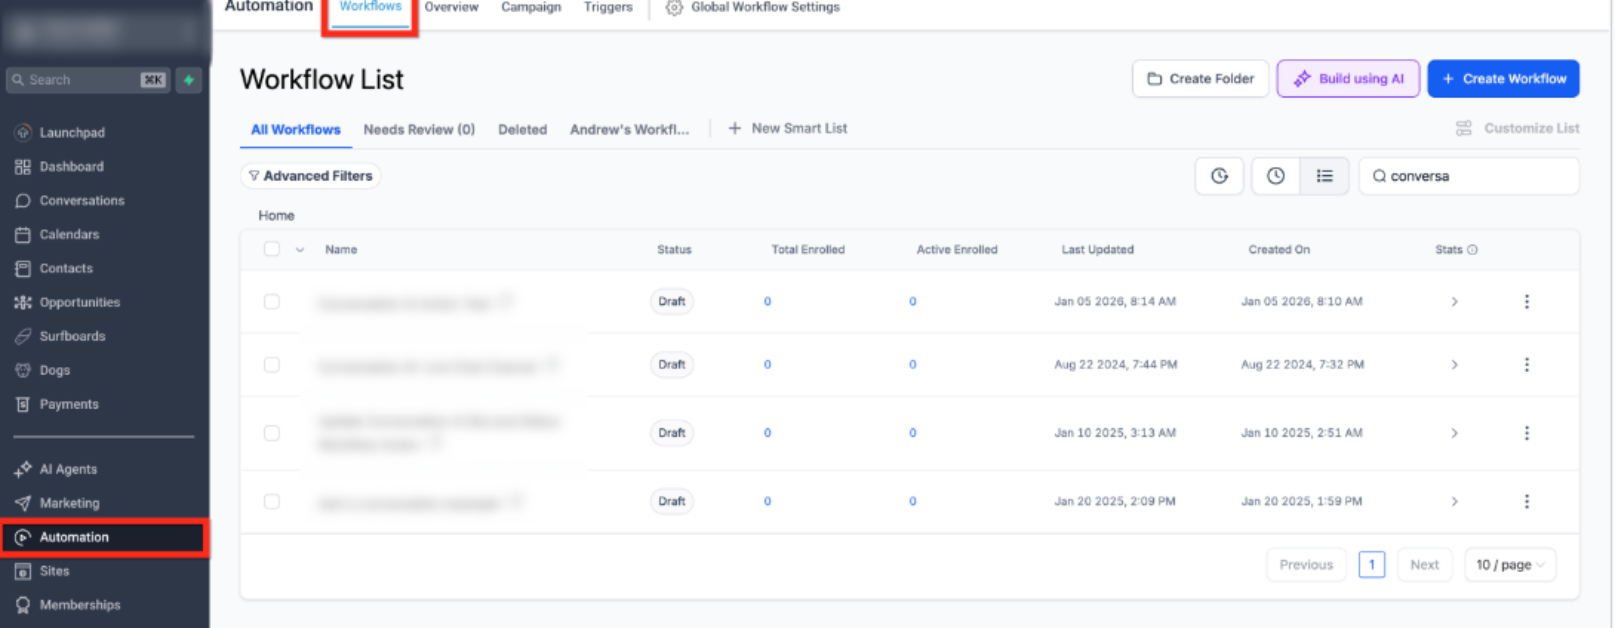Expand stats chevron for Jan 05 2026 row

click(x=1454, y=301)
